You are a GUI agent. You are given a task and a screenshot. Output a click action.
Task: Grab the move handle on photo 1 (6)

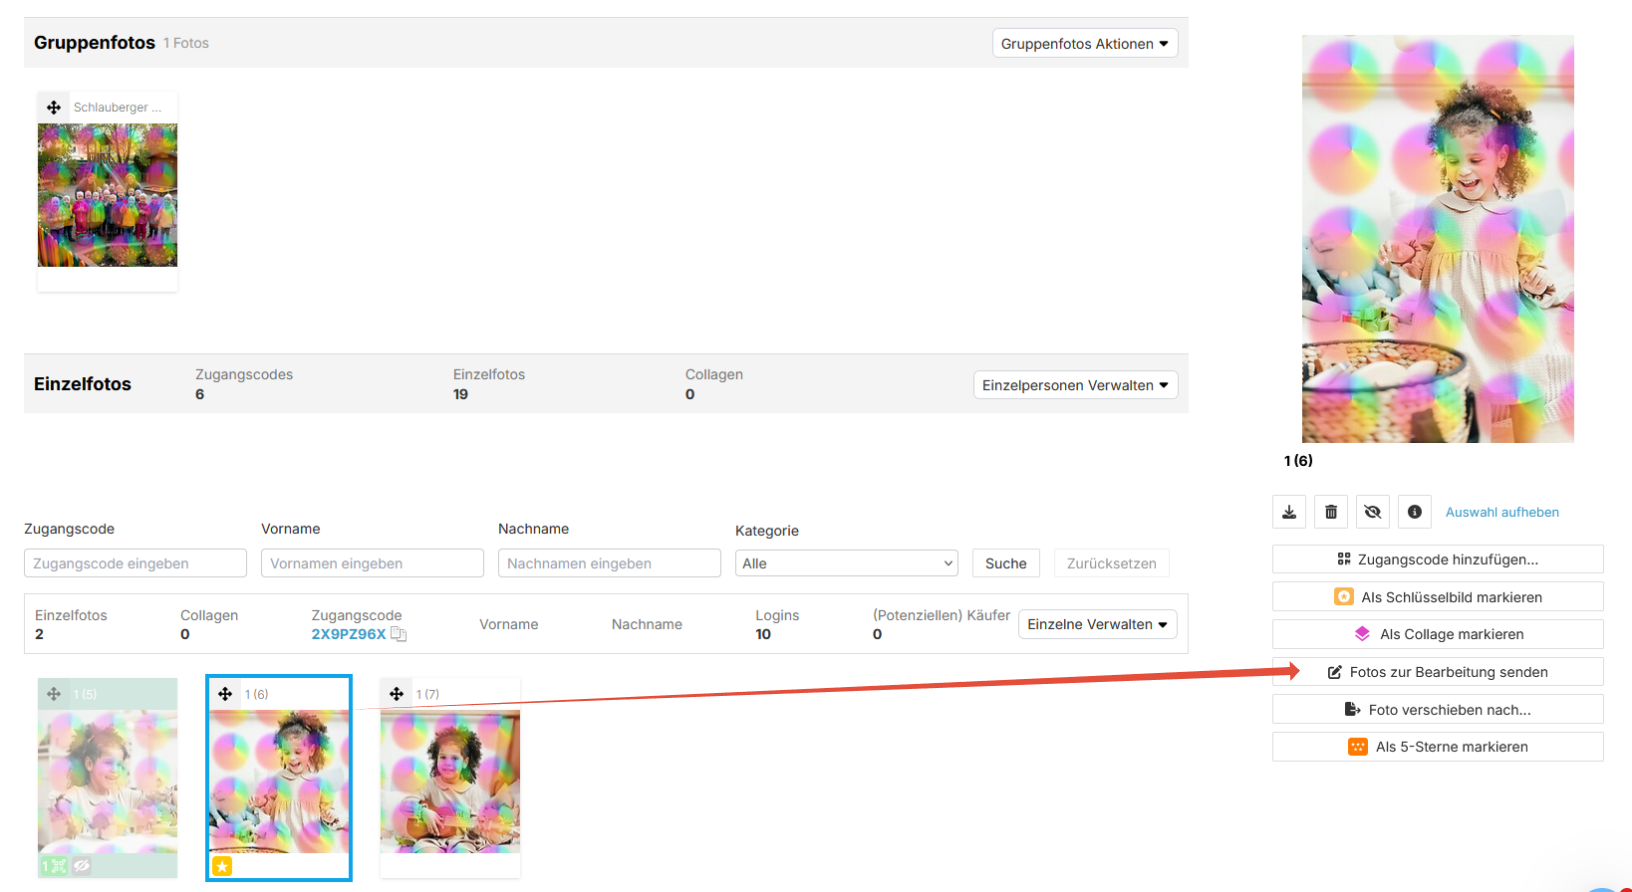point(225,694)
